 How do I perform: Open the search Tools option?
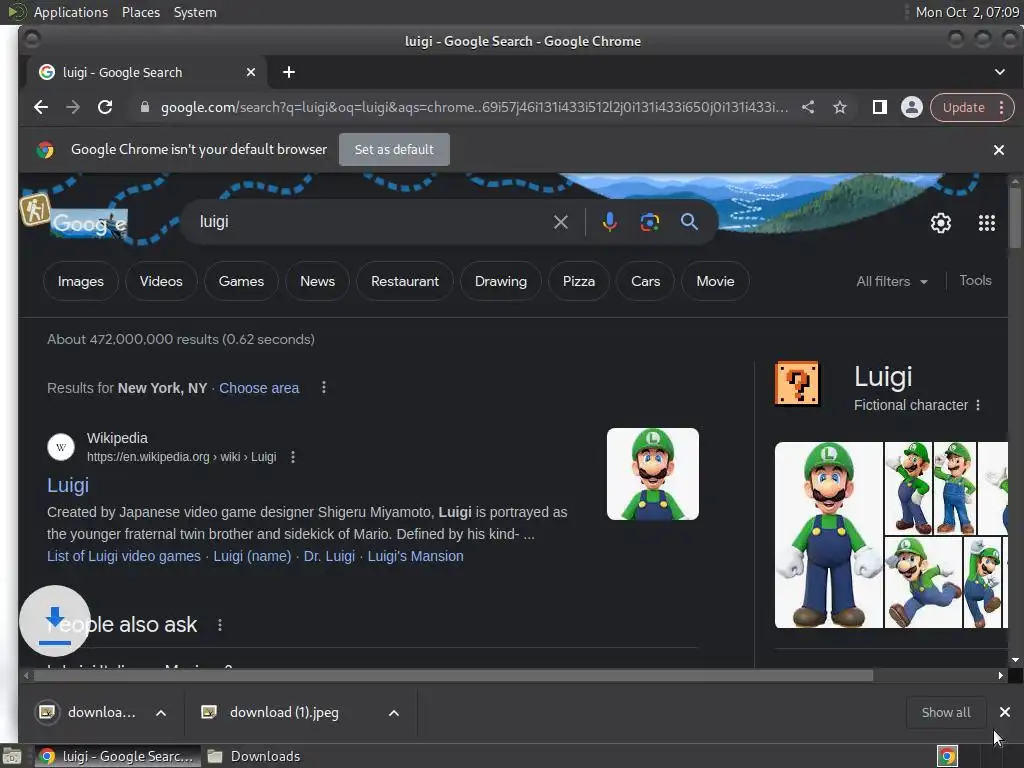[x=975, y=280]
